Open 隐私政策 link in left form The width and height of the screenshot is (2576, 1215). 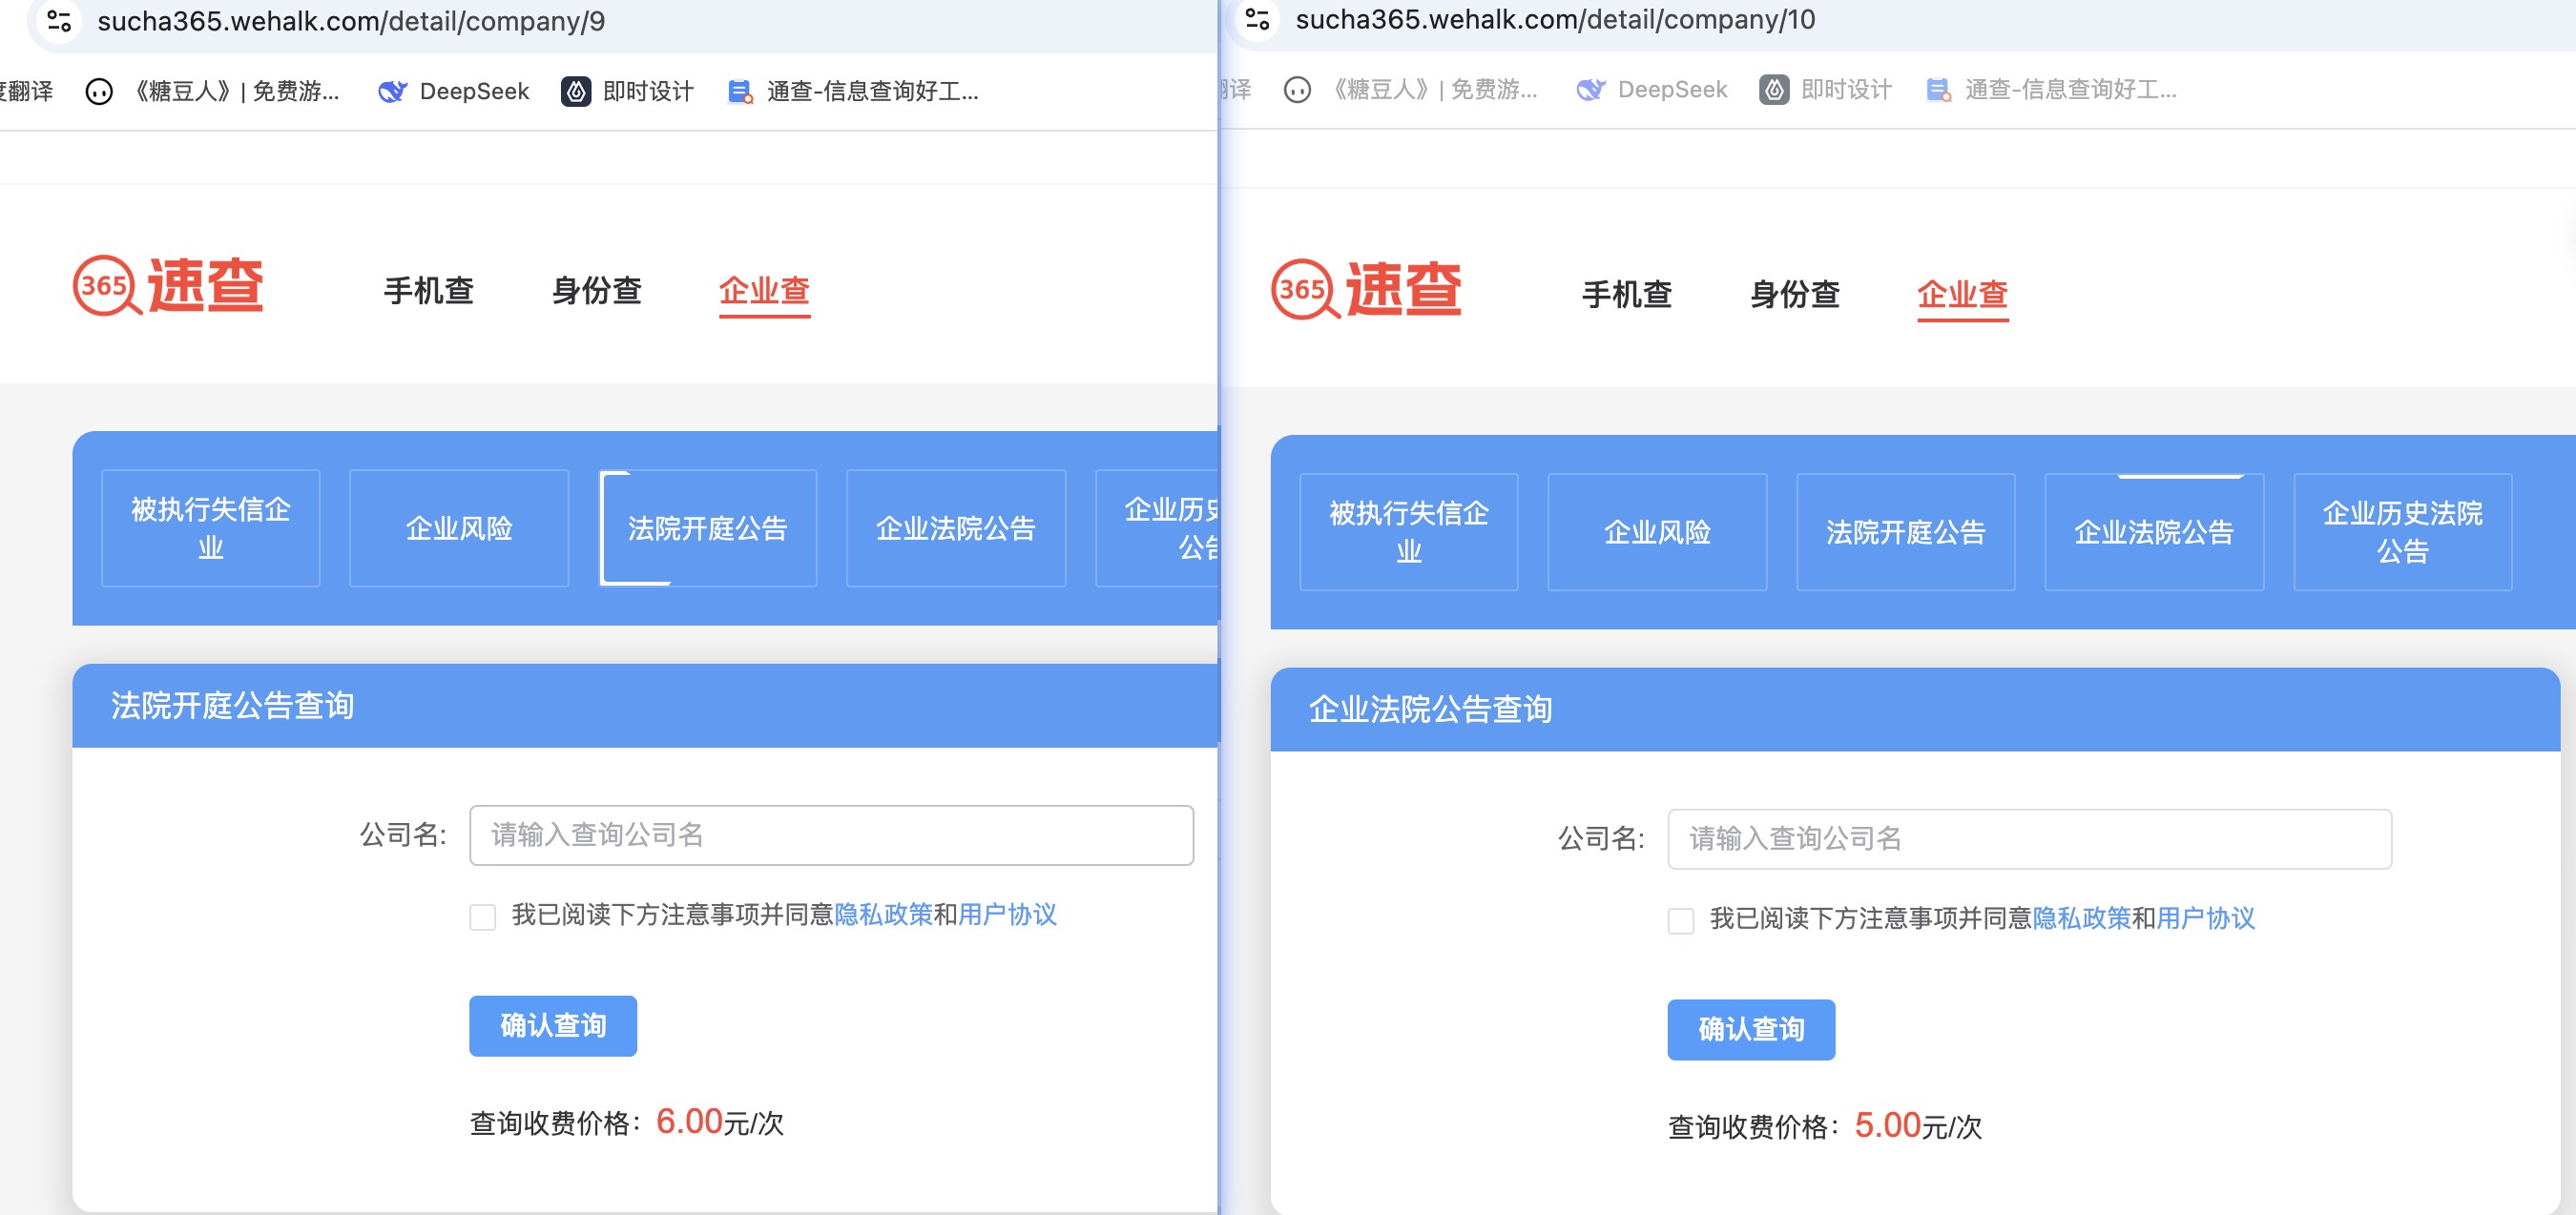(x=883, y=914)
